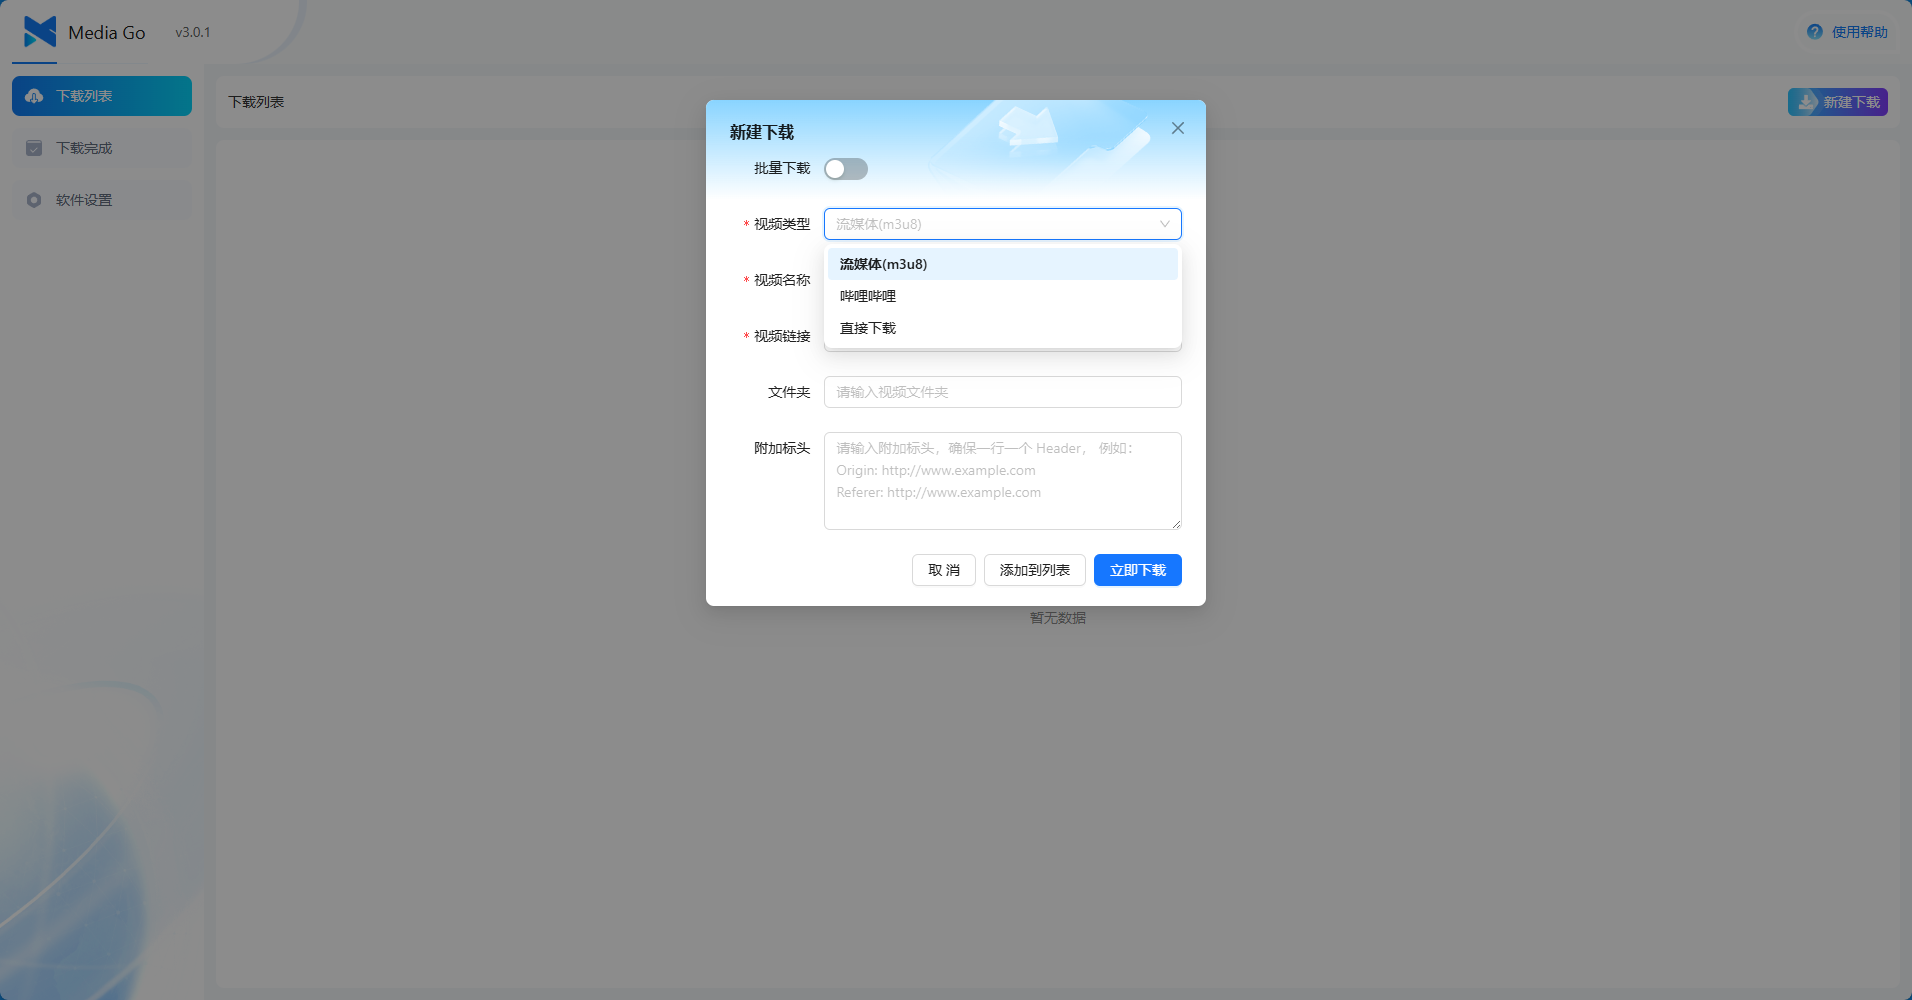1912x1000 pixels.
Task: Open the 视频类型 dropdown box
Action: point(1003,224)
